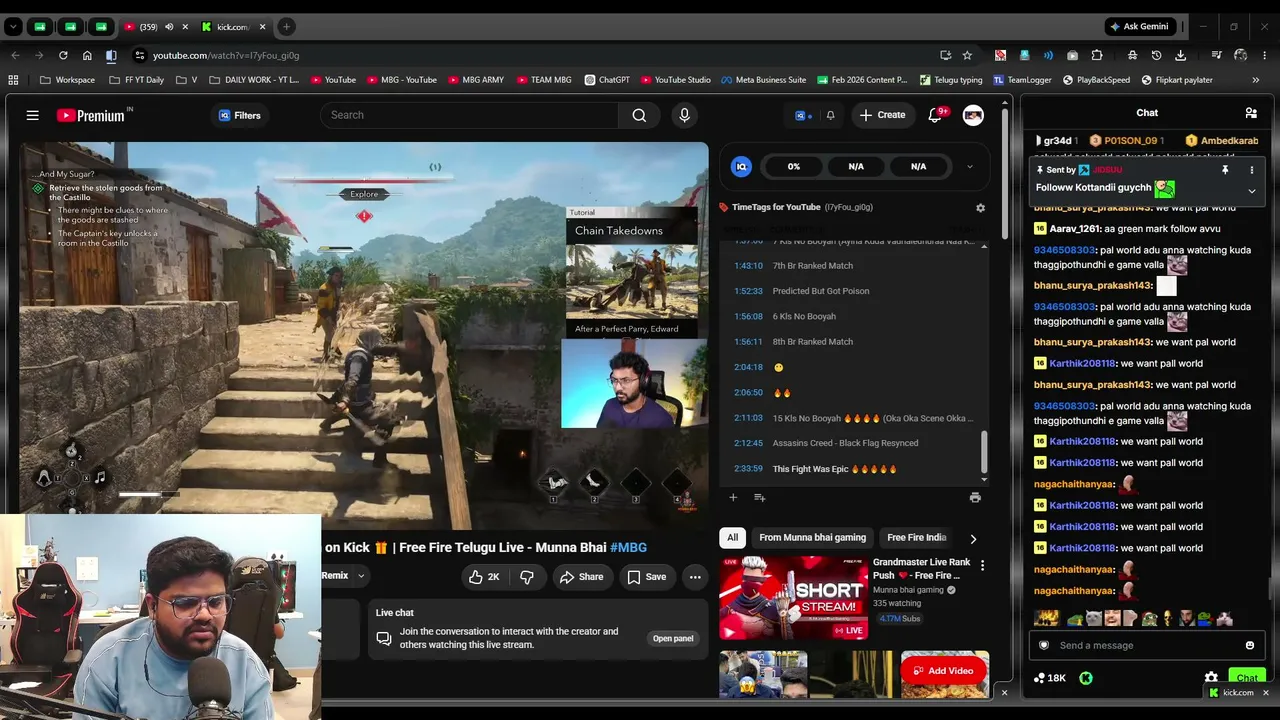Viewport: 1280px width, 720px height.
Task: Open Short Stream live video thumbnail
Action: click(x=794, y=599)
